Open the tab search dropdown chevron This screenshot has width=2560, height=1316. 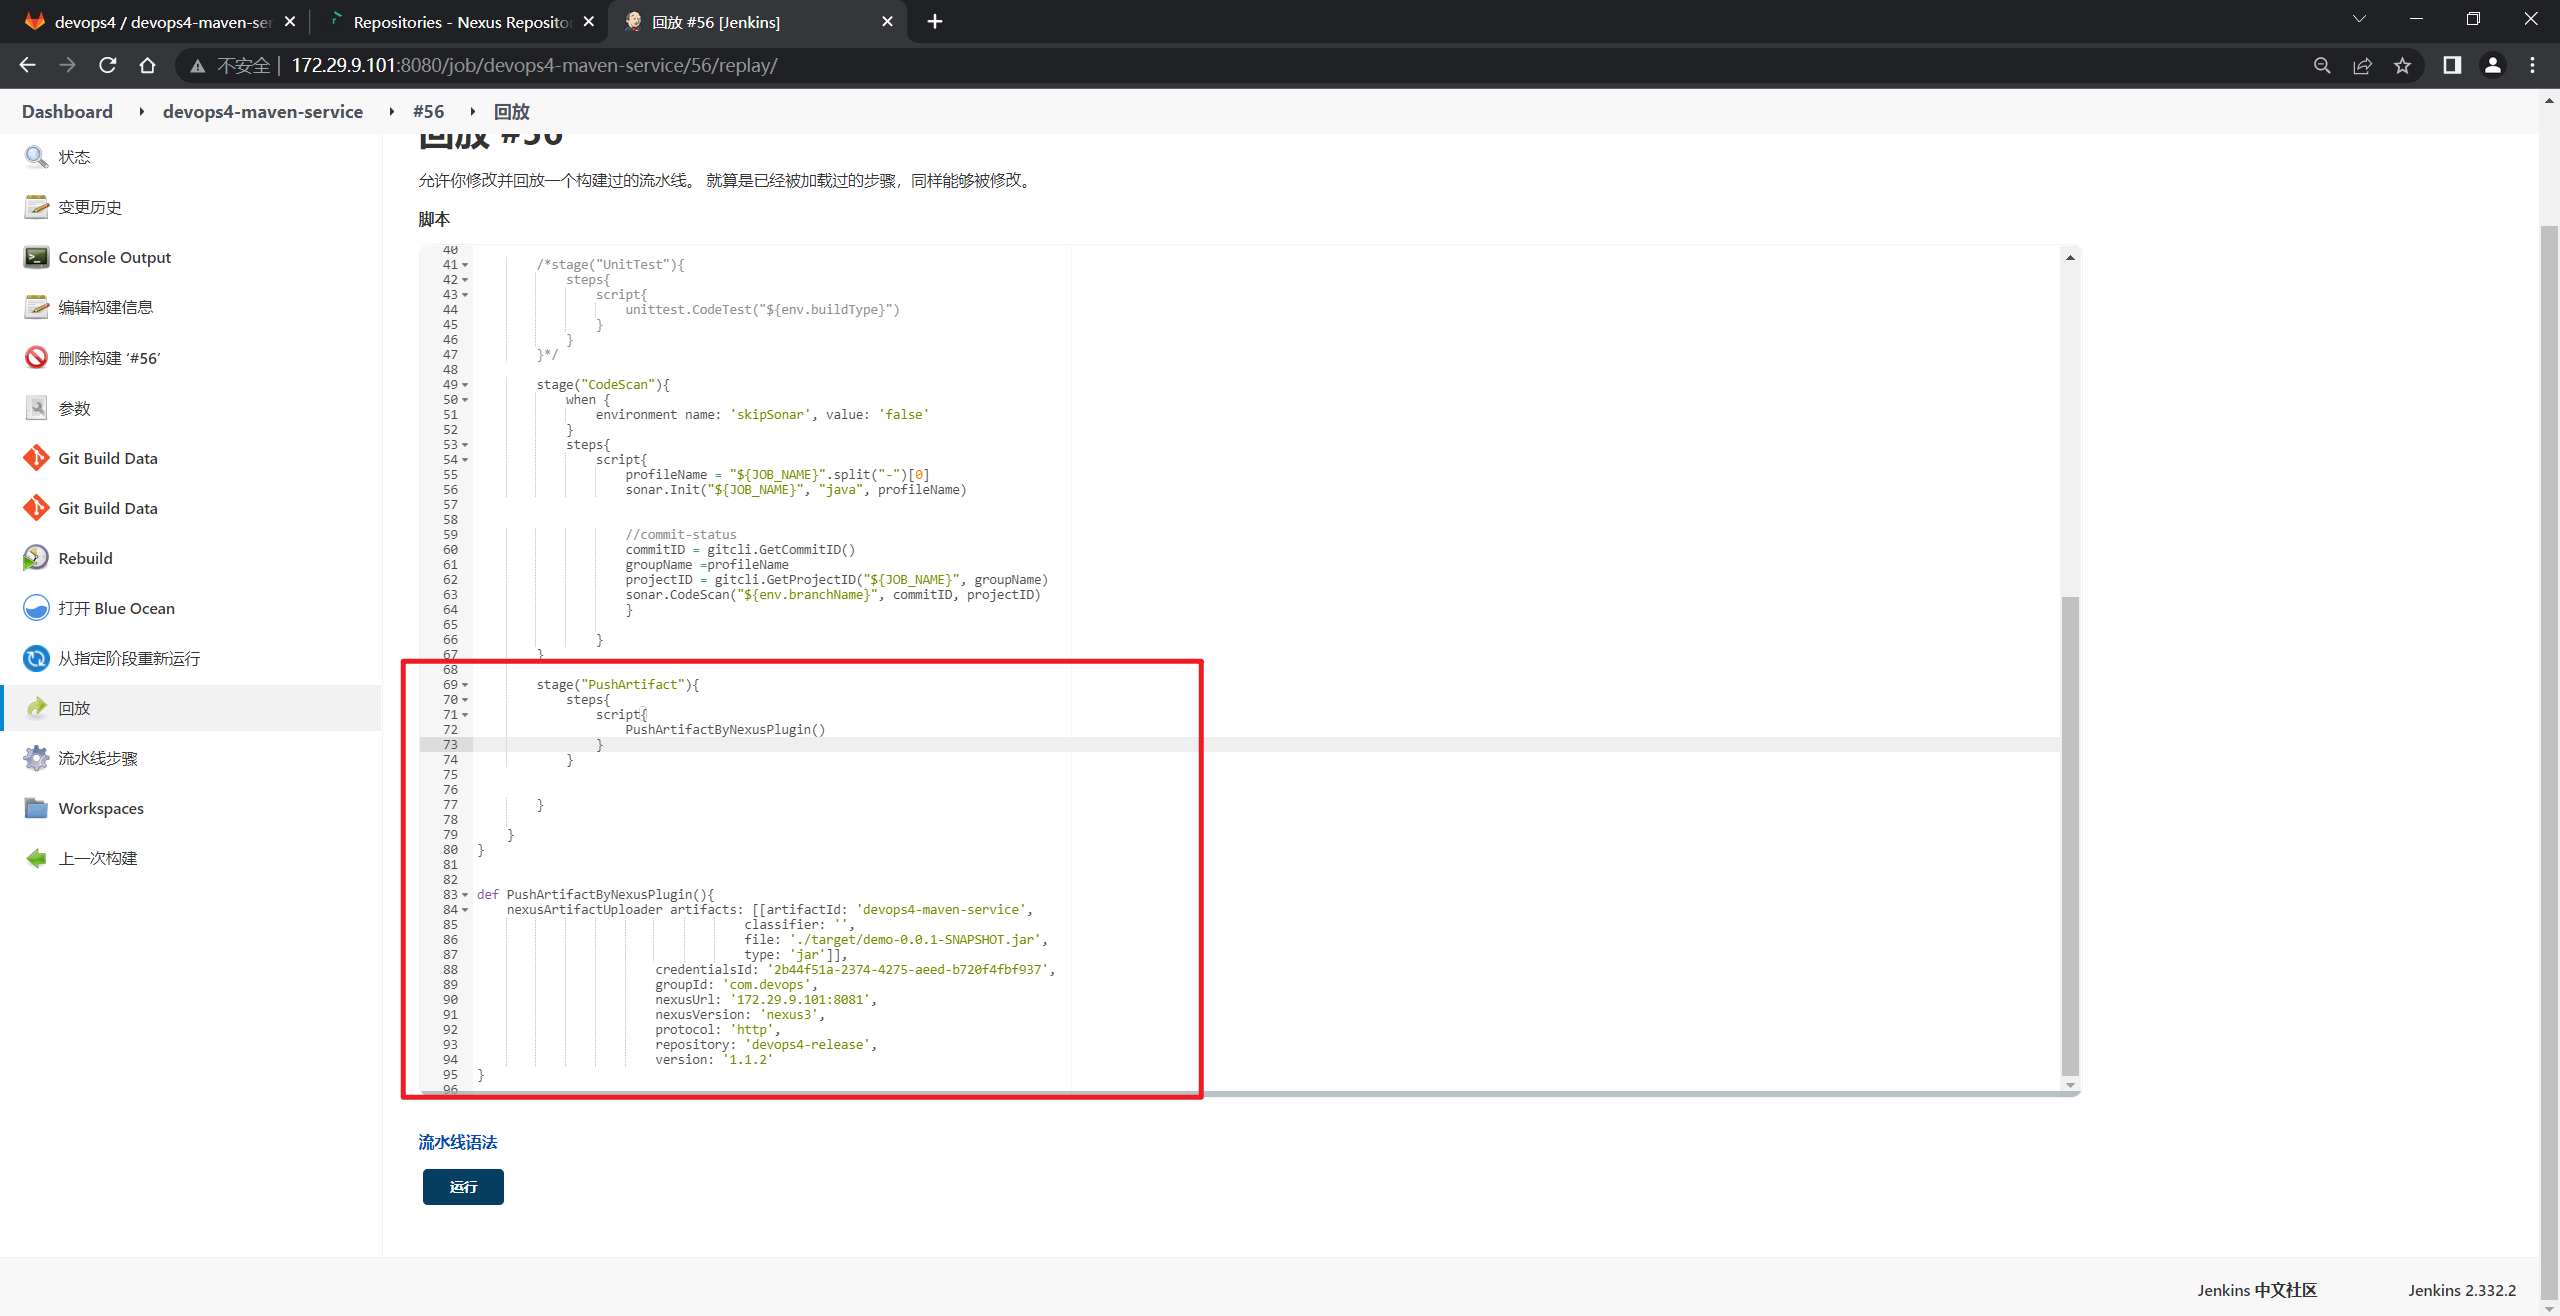tap(2359, 19)
